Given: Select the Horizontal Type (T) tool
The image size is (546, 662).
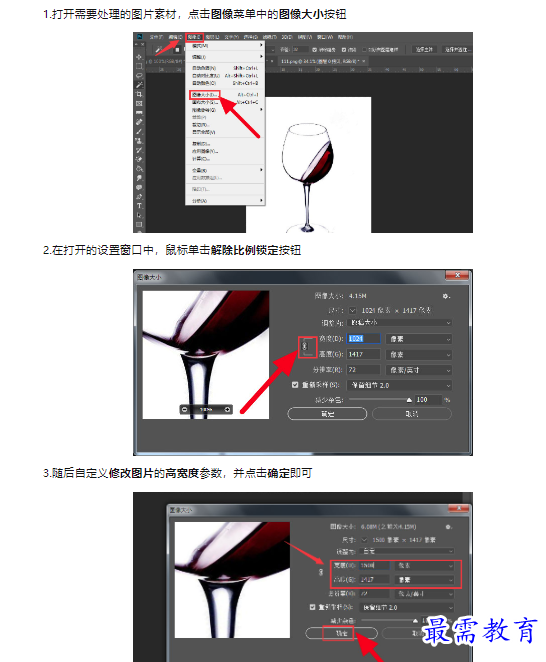Looking at the screenshot, I should (x=139, y=206).
